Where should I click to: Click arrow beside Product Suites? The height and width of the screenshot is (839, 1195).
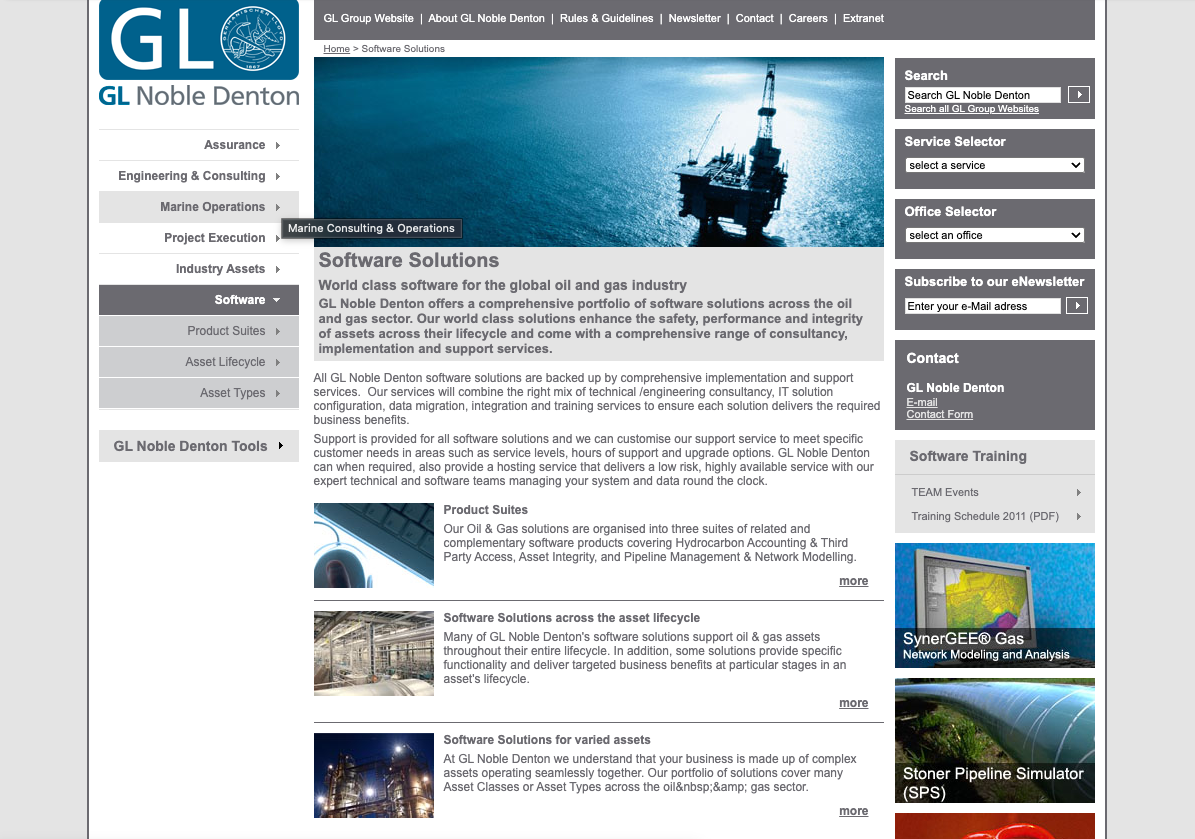click(277, 331)
